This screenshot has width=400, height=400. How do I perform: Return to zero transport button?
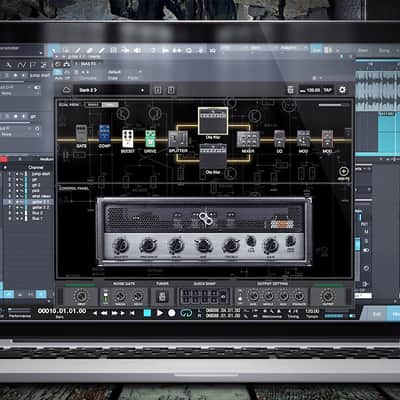[x=132, y=313]
